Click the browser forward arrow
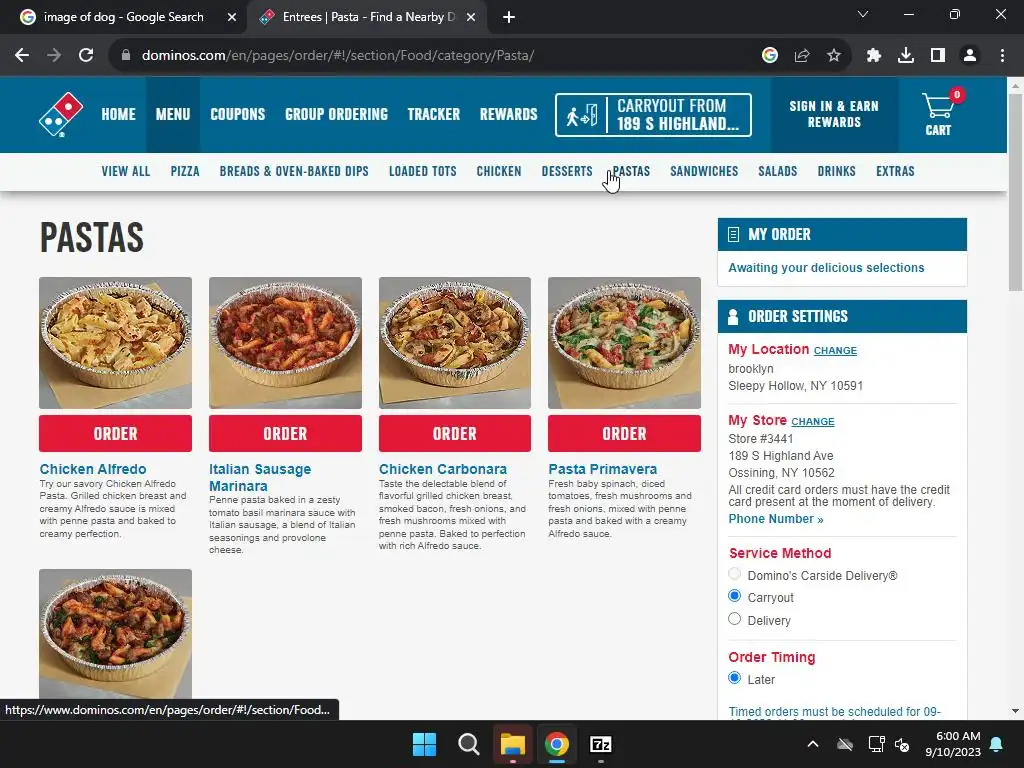Screen dimensions: 1024x768 (x=54, y=56)
